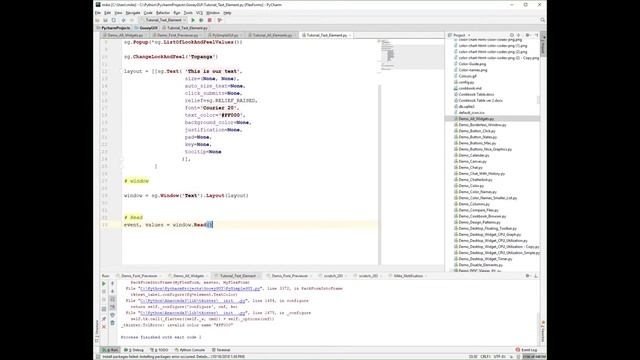
Task: Open the Navigate menu
Action: (133, 13)
